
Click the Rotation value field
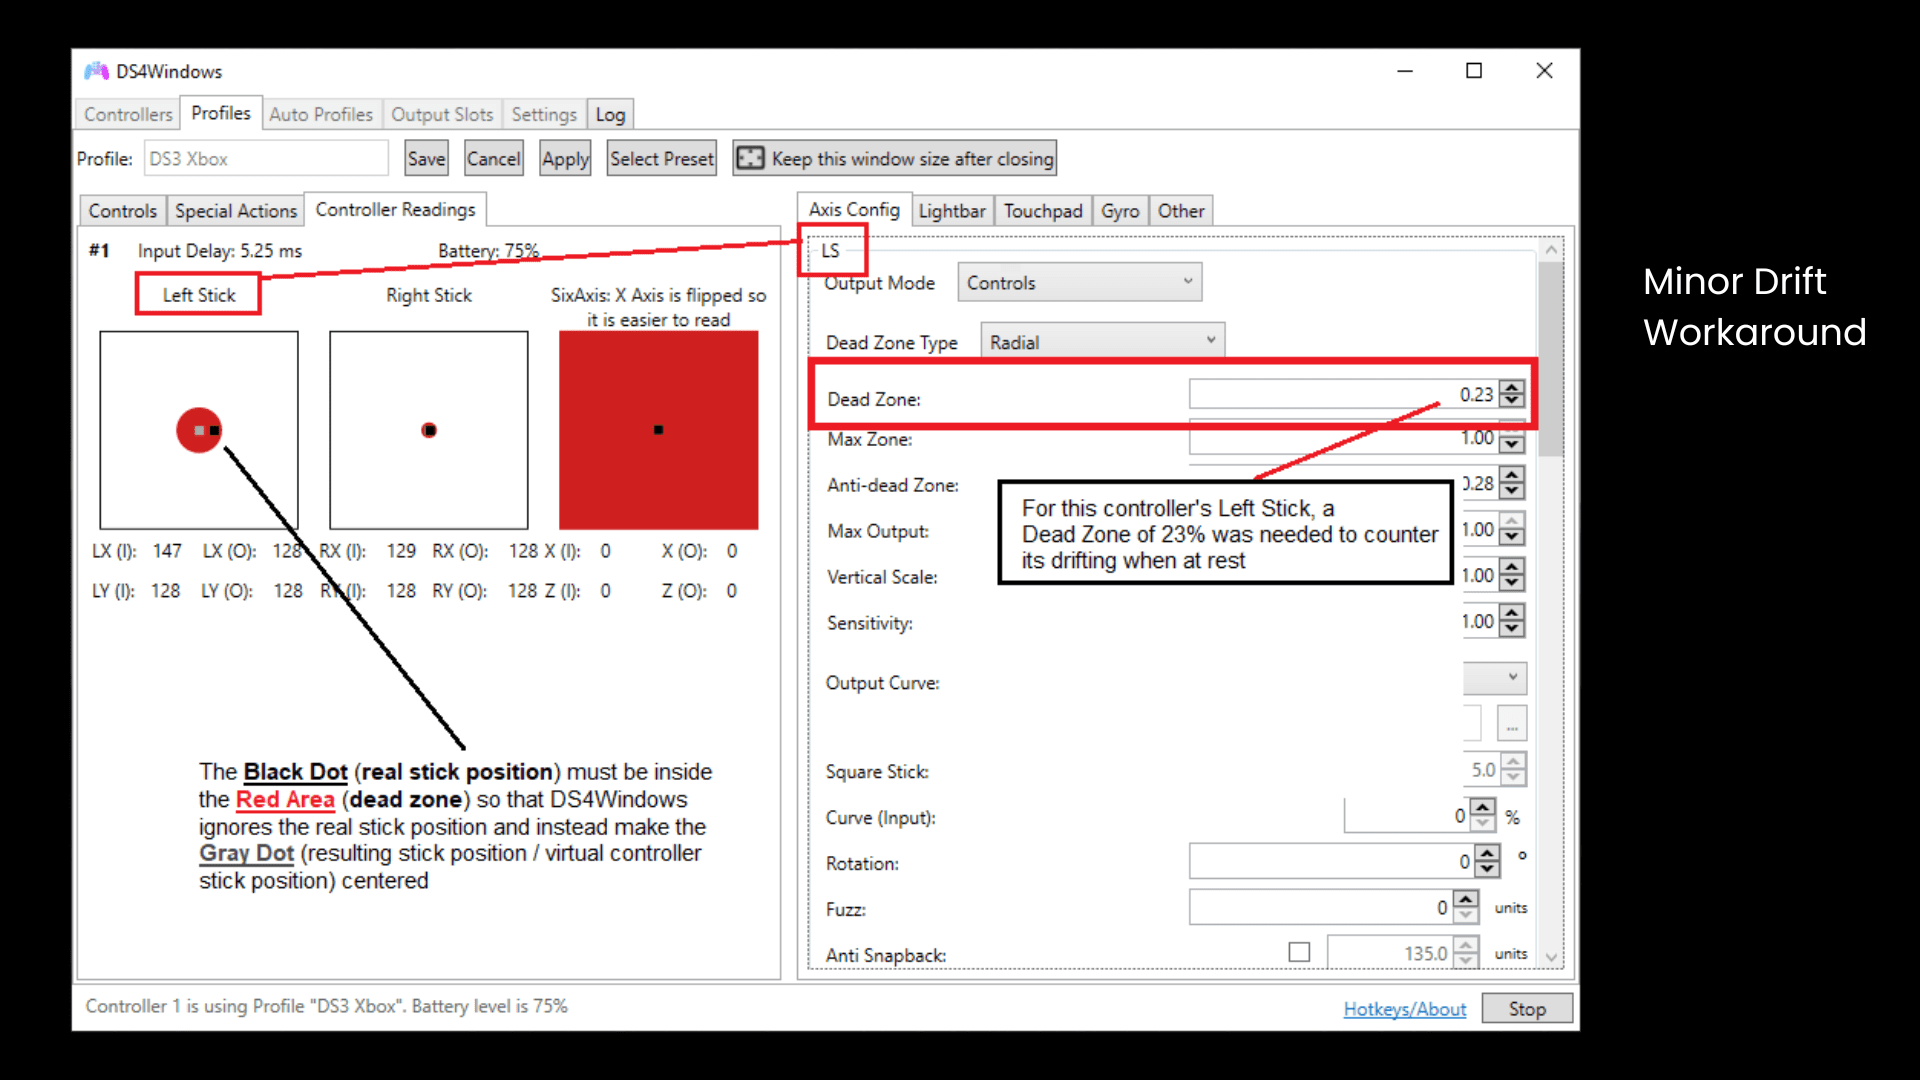1331,861
